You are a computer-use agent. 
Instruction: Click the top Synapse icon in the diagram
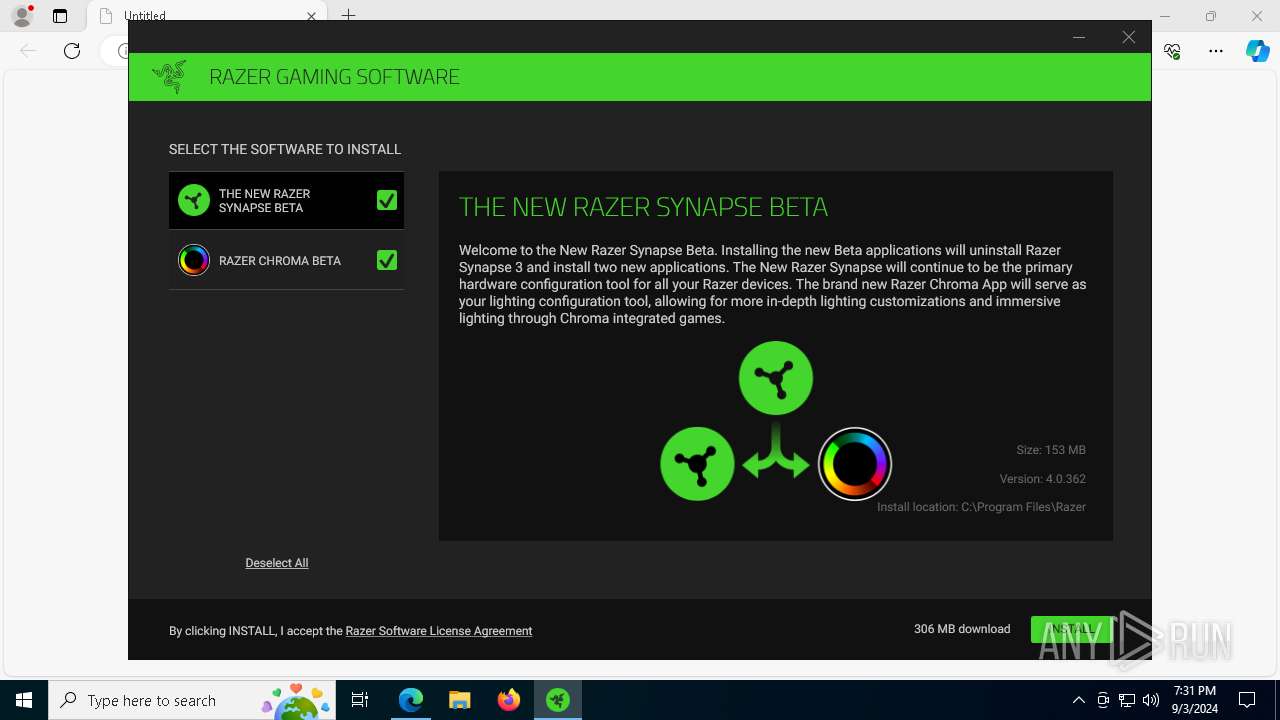776,378
